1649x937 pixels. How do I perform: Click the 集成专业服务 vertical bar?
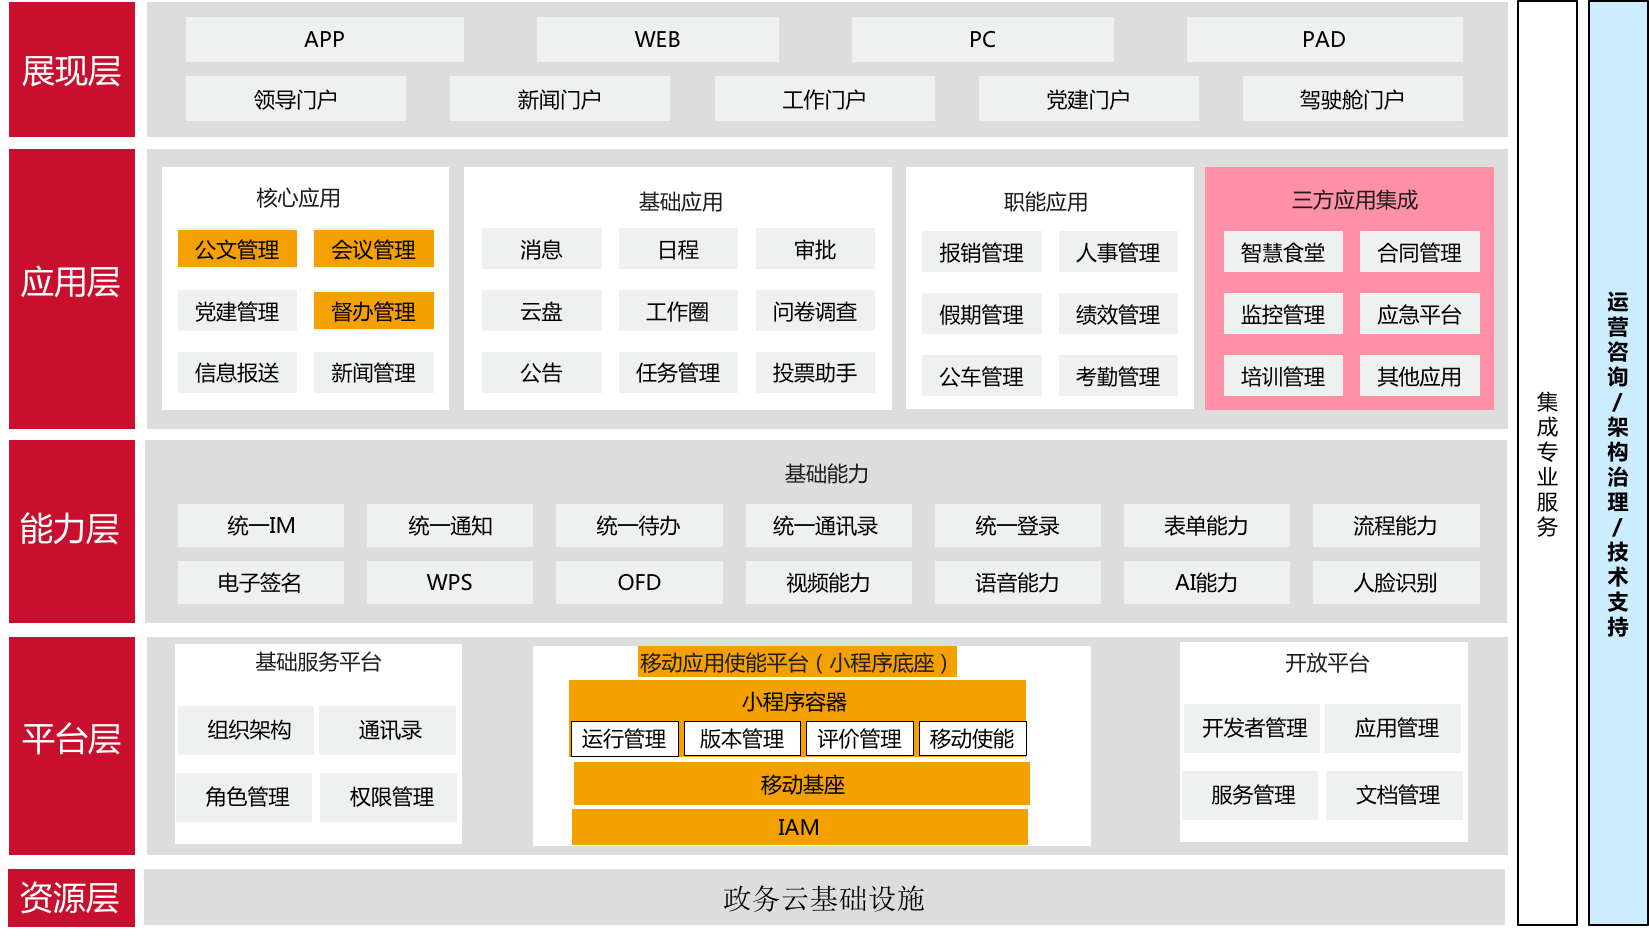[1545, 468]
